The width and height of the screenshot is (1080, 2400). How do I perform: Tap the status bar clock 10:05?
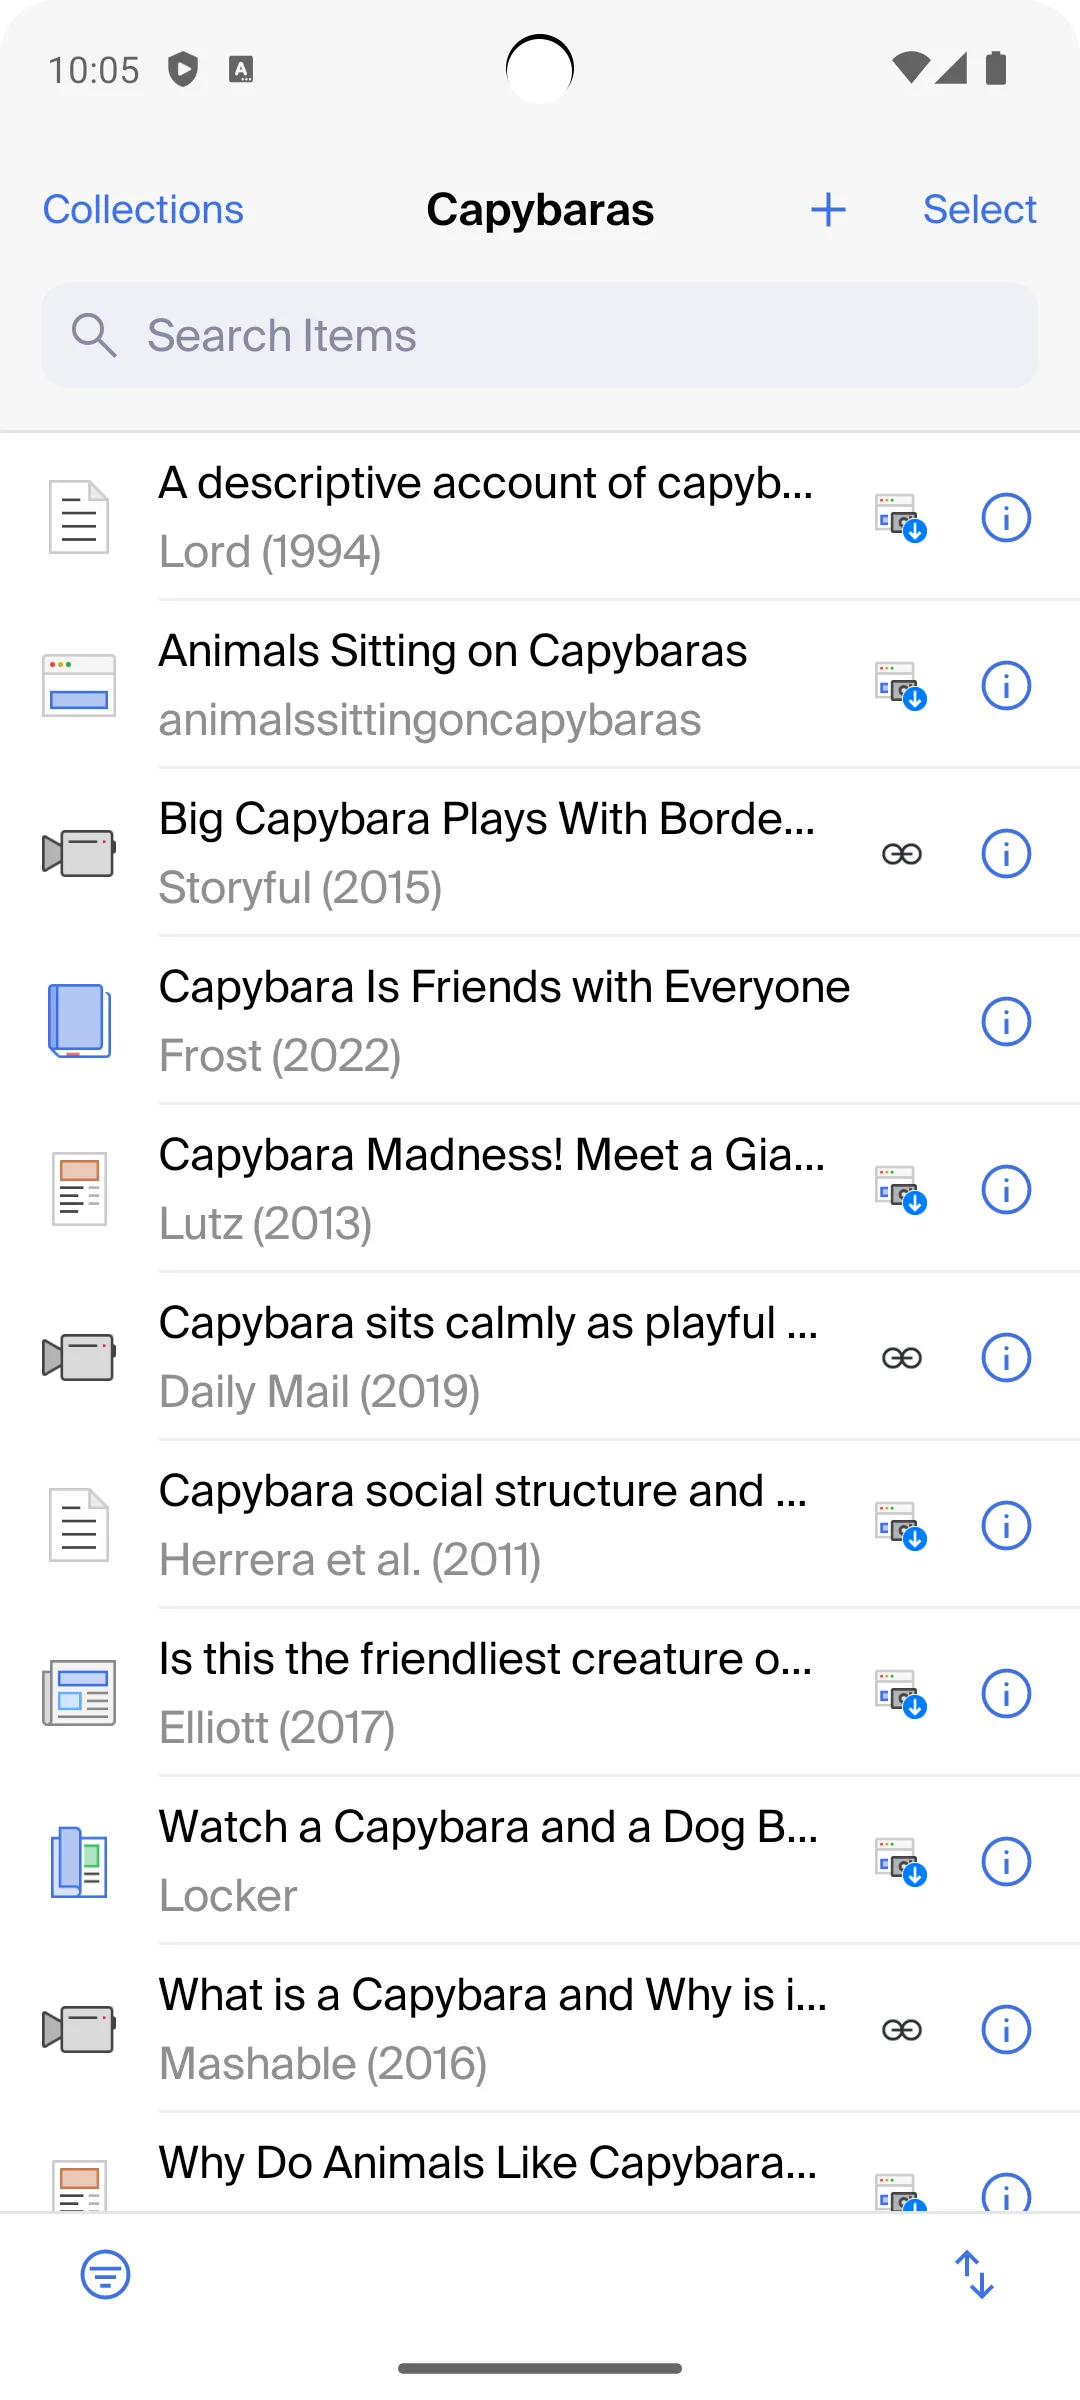point(94,70)
